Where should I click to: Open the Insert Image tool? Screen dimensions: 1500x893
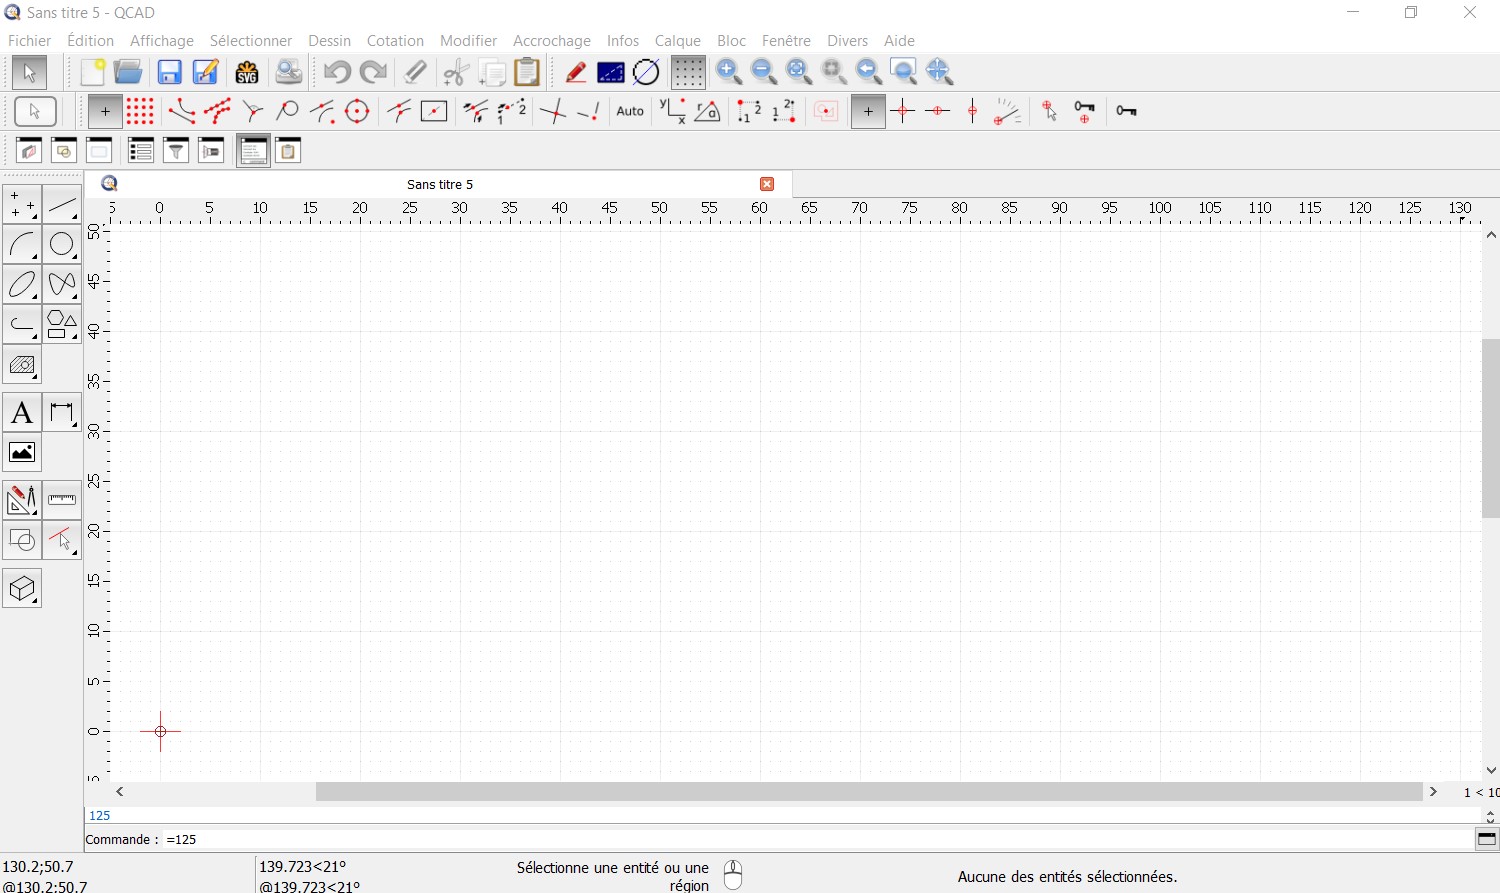coord(22,453)
